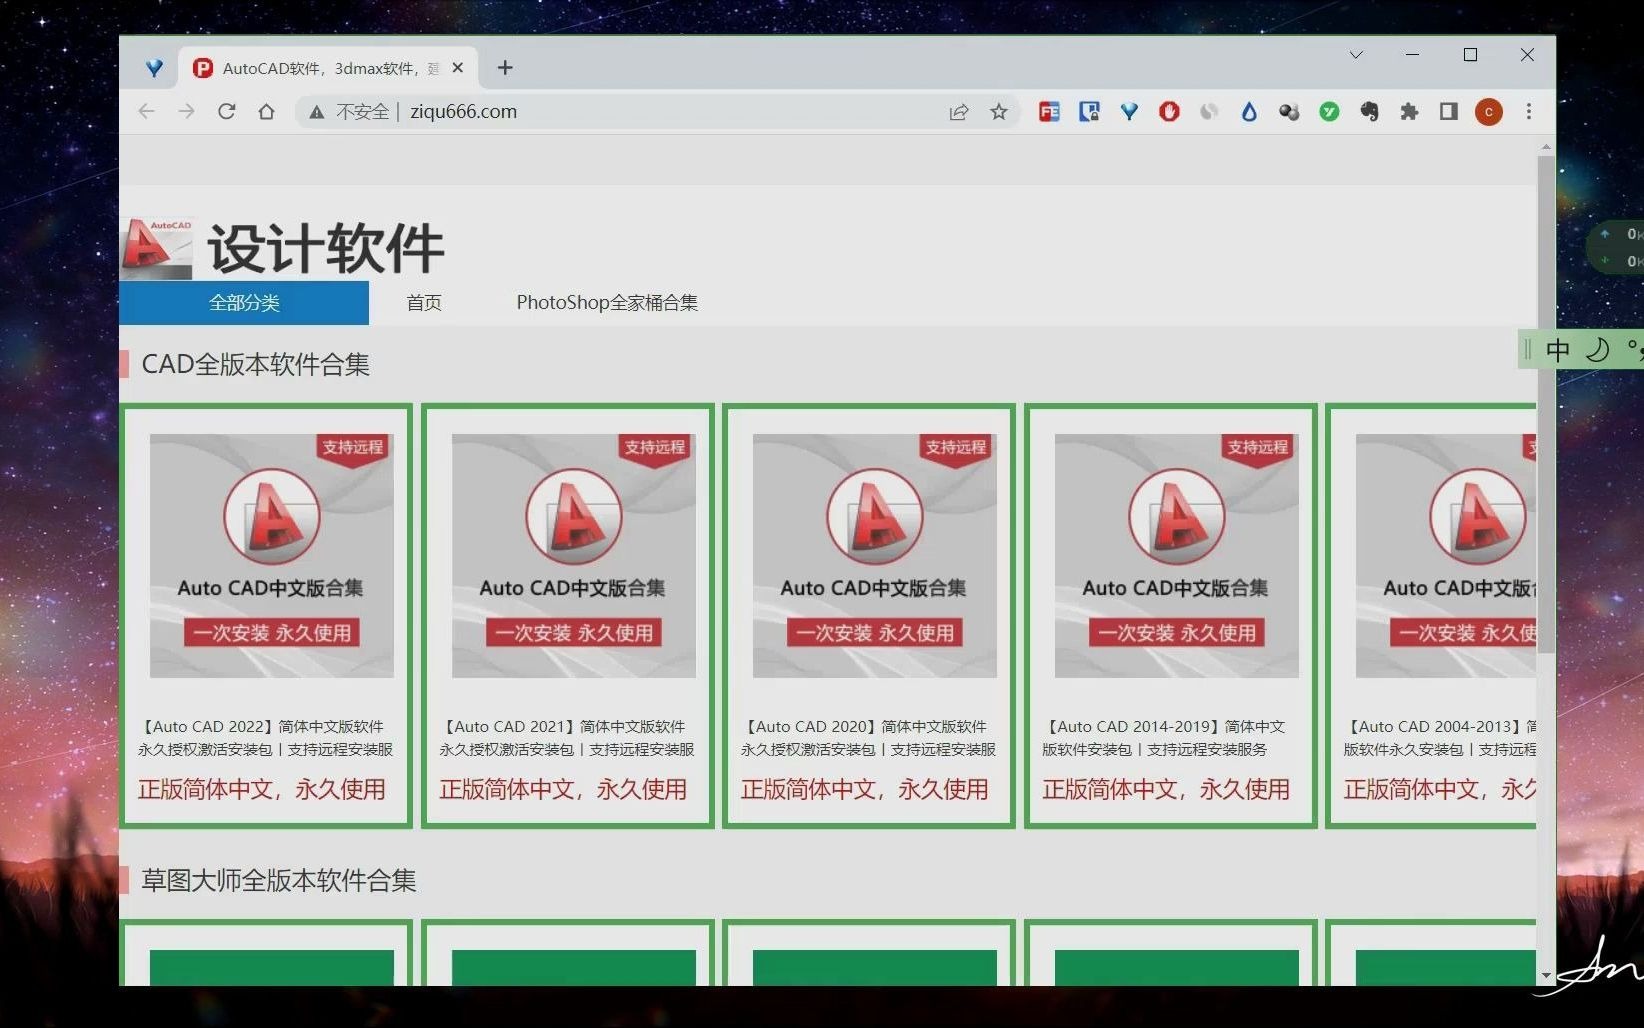Open the Auto CAD 2014-2019 product thumbnail
The width and height of the screenshot is (1644, 1028).
(x=1177, y=555)
